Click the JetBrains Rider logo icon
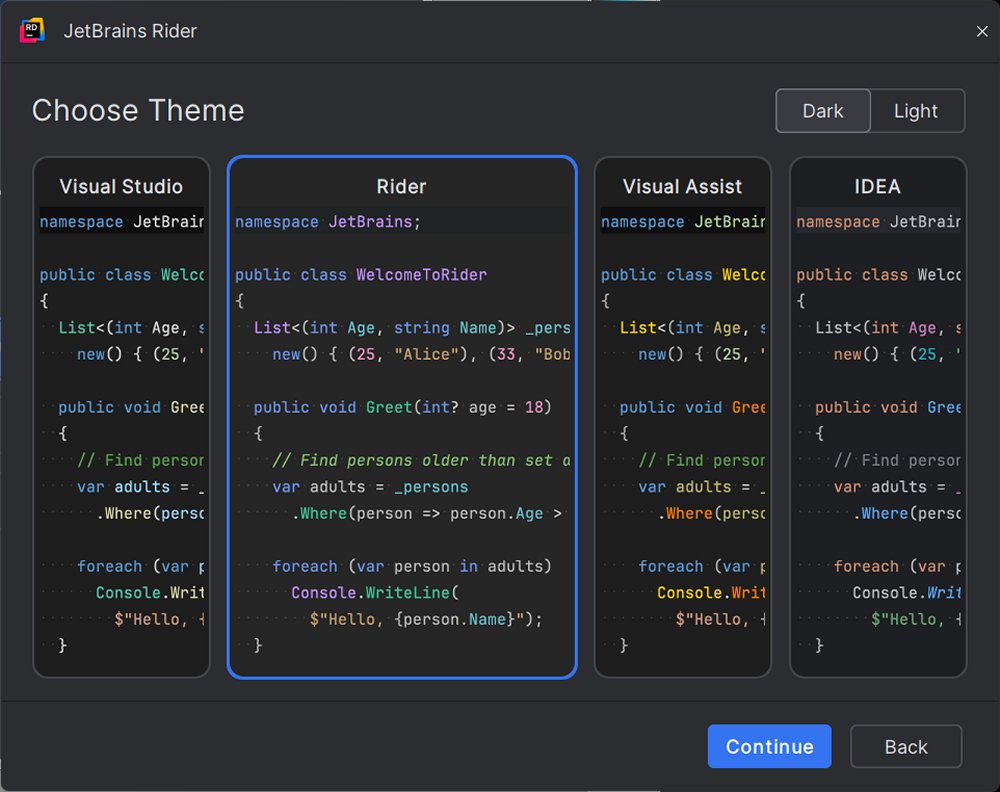 coord(32,31)
